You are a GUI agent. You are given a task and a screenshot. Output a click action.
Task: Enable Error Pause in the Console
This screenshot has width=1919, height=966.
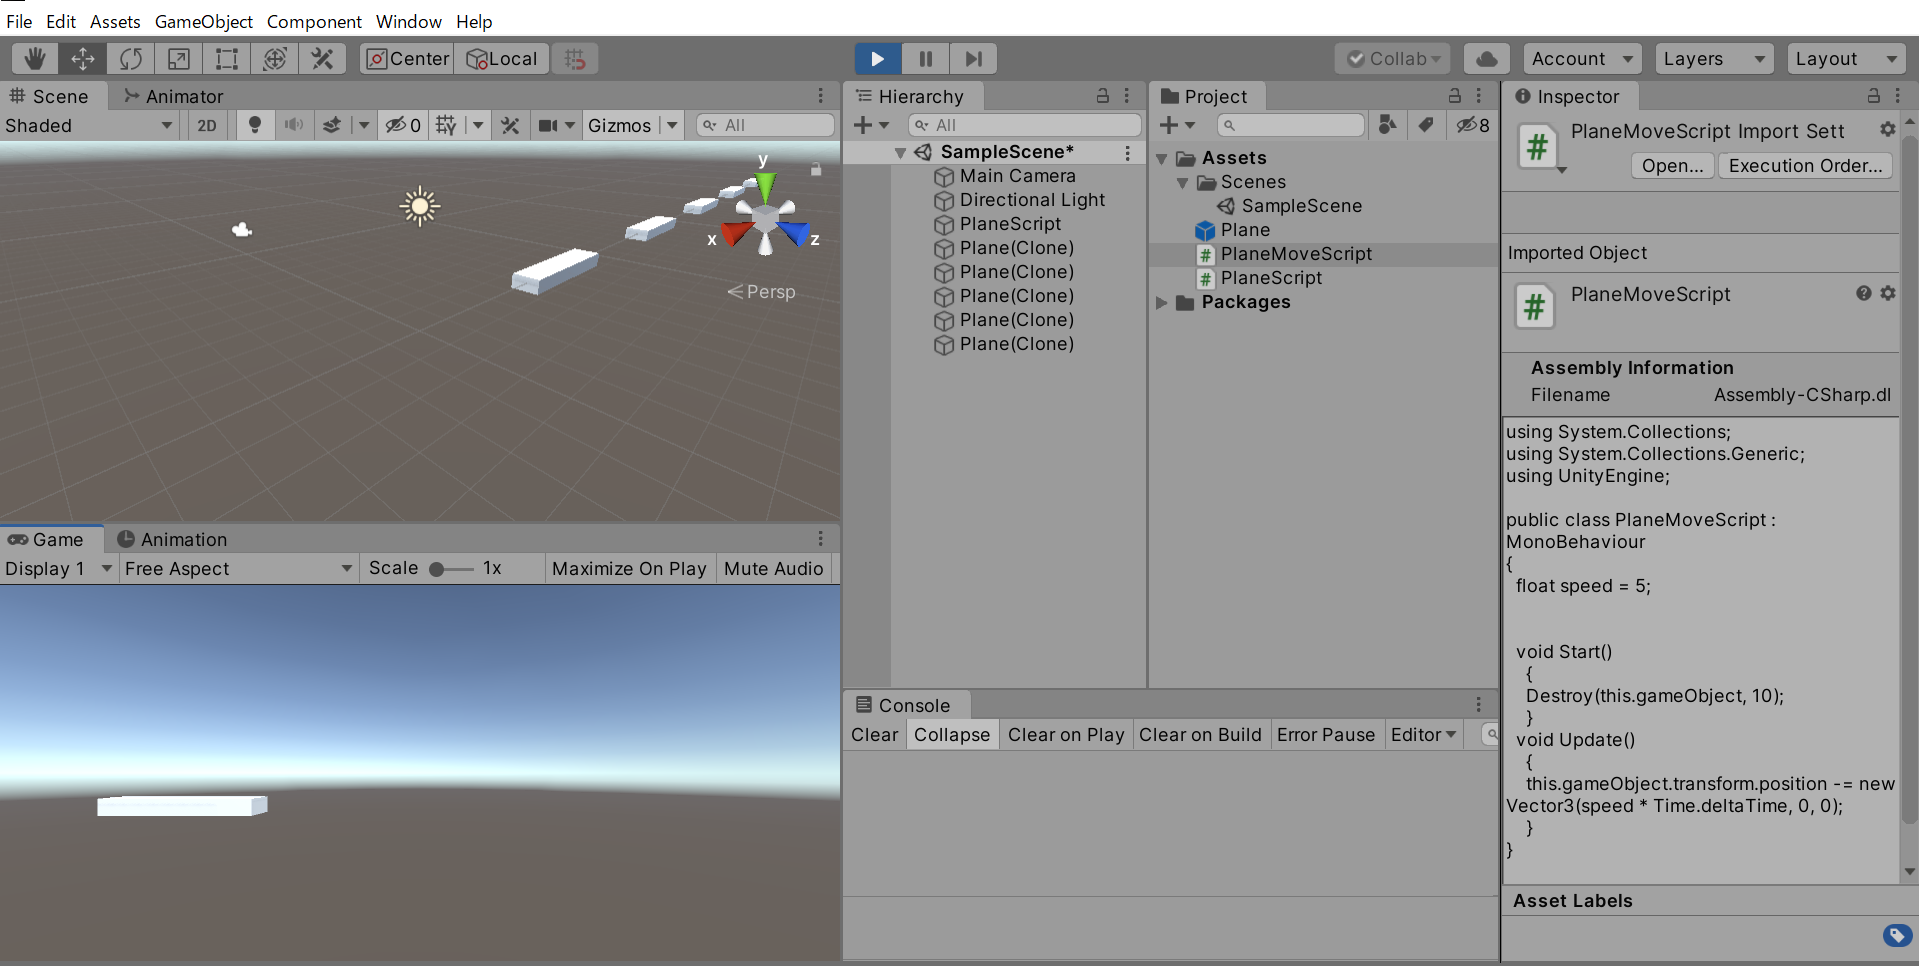pyautogui.click(x=1326, y=734)
